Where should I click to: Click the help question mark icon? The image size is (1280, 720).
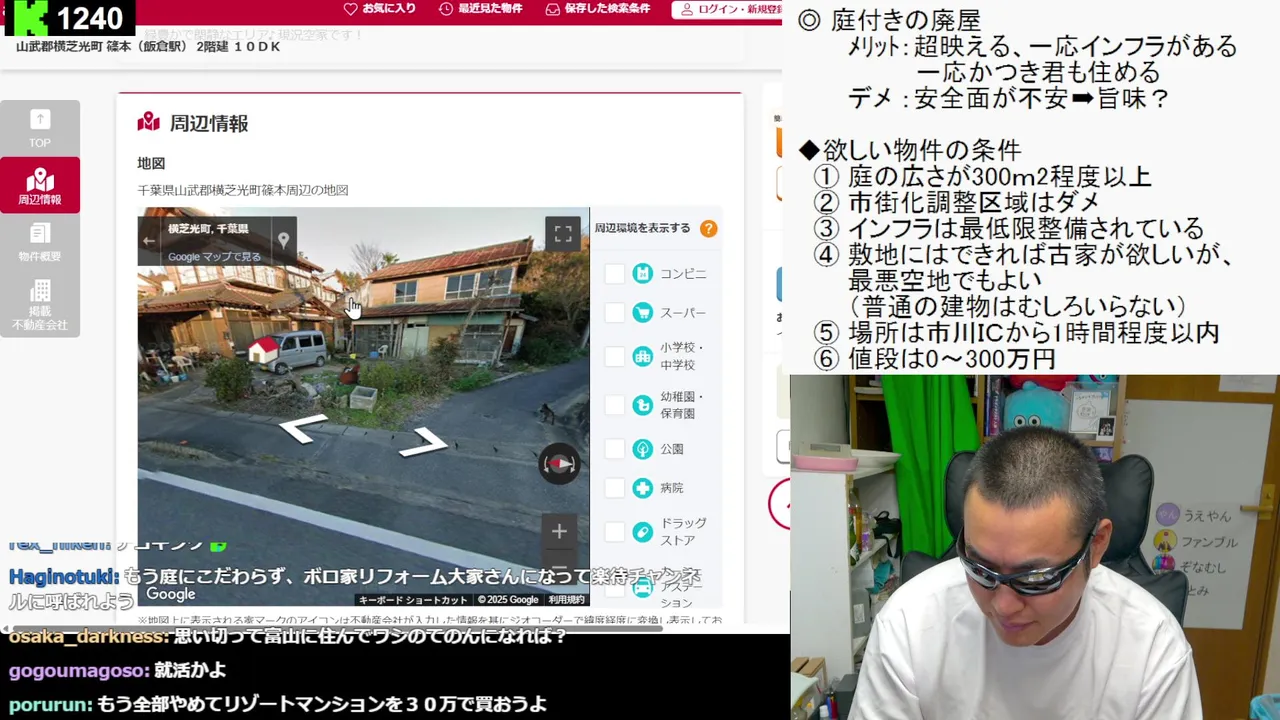(708, 228)
